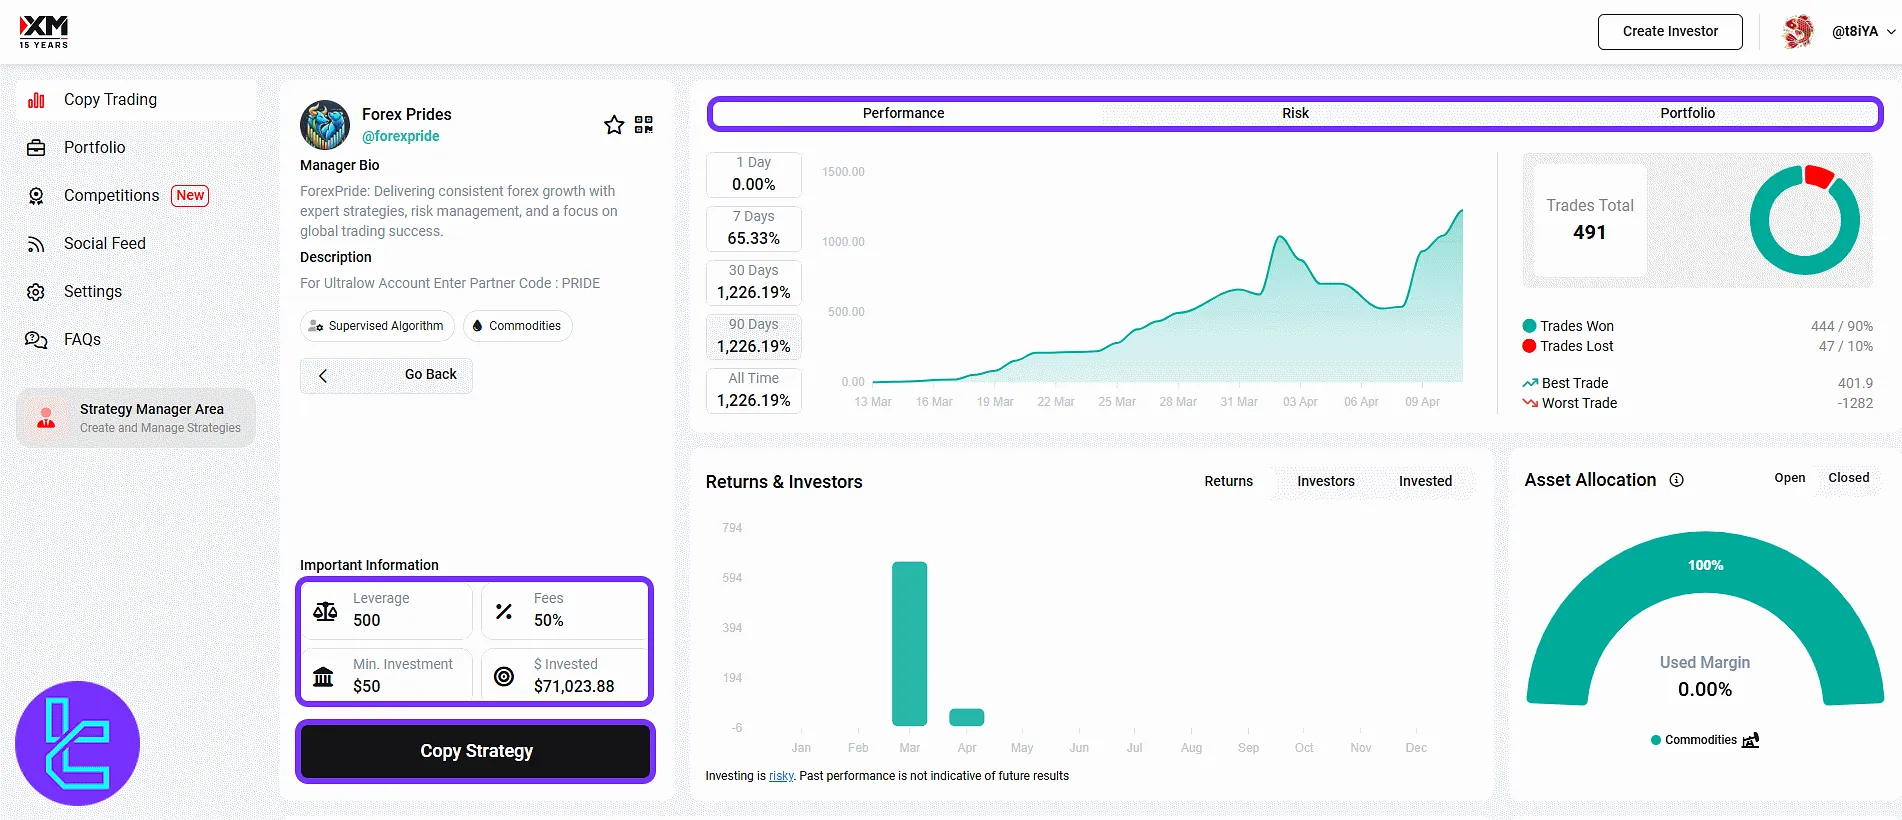
Task: Click the red Trades Lost legend dot
Action: tap(1529, 346)
